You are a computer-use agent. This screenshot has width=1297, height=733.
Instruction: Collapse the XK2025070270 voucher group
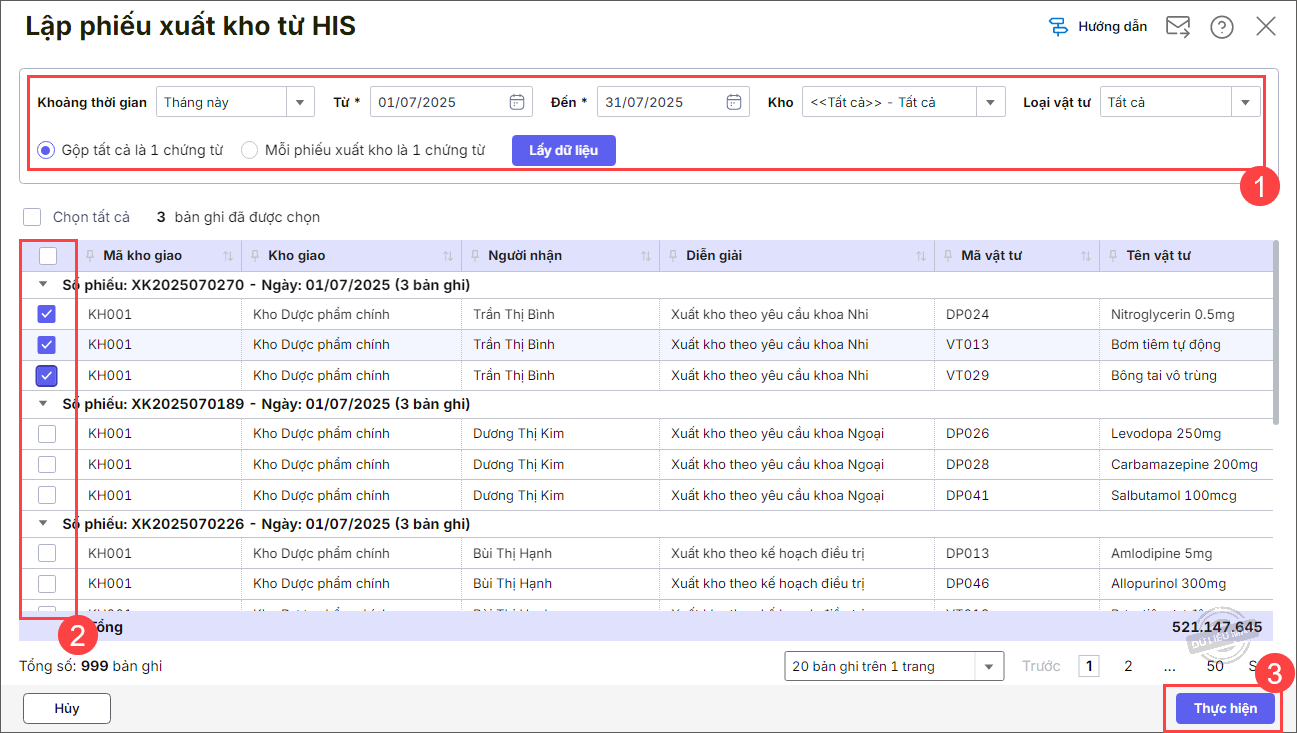43,284
